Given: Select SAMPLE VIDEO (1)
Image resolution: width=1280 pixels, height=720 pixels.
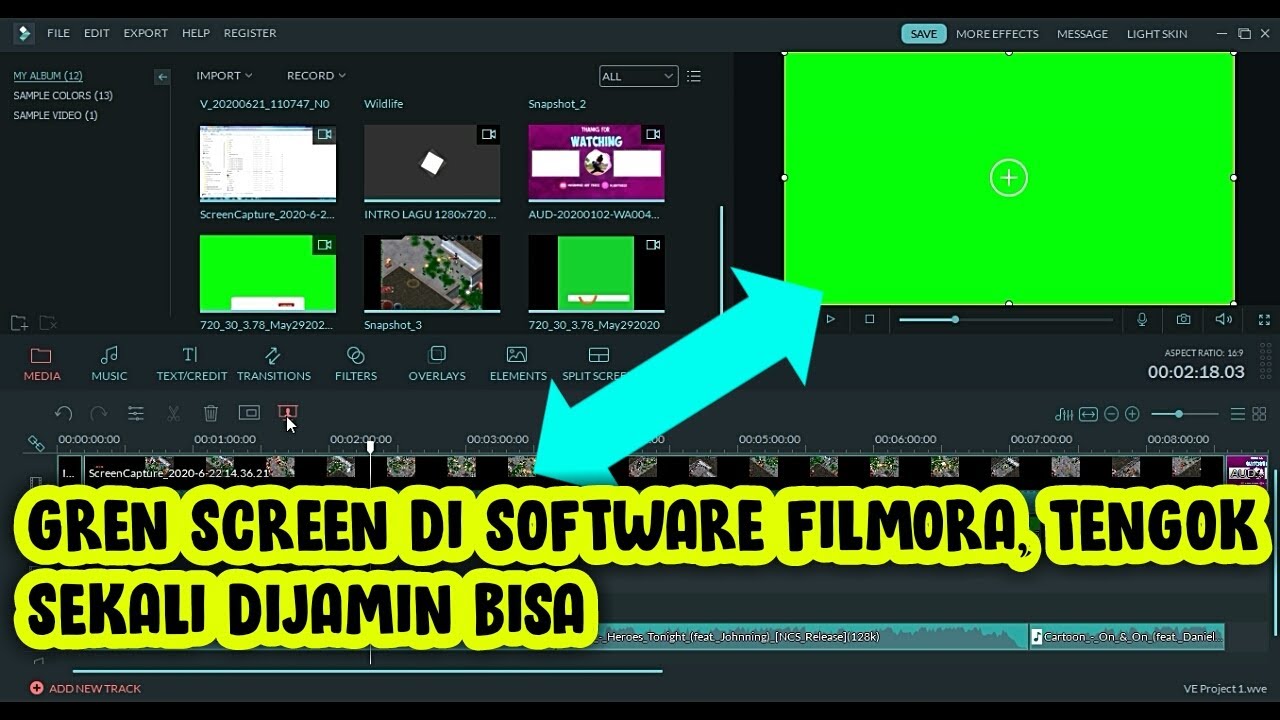Looking at the screenshot, I should point(55,116).
